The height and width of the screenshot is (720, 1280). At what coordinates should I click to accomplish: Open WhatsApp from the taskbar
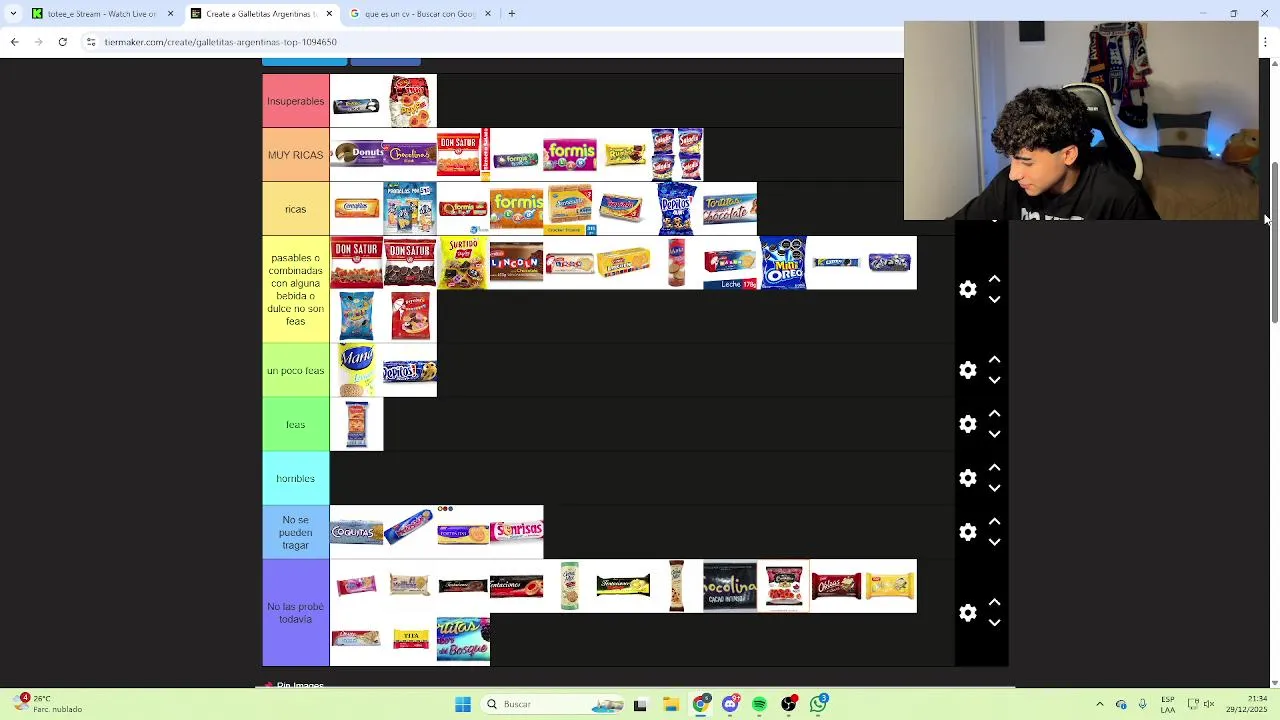coord(819,704)
